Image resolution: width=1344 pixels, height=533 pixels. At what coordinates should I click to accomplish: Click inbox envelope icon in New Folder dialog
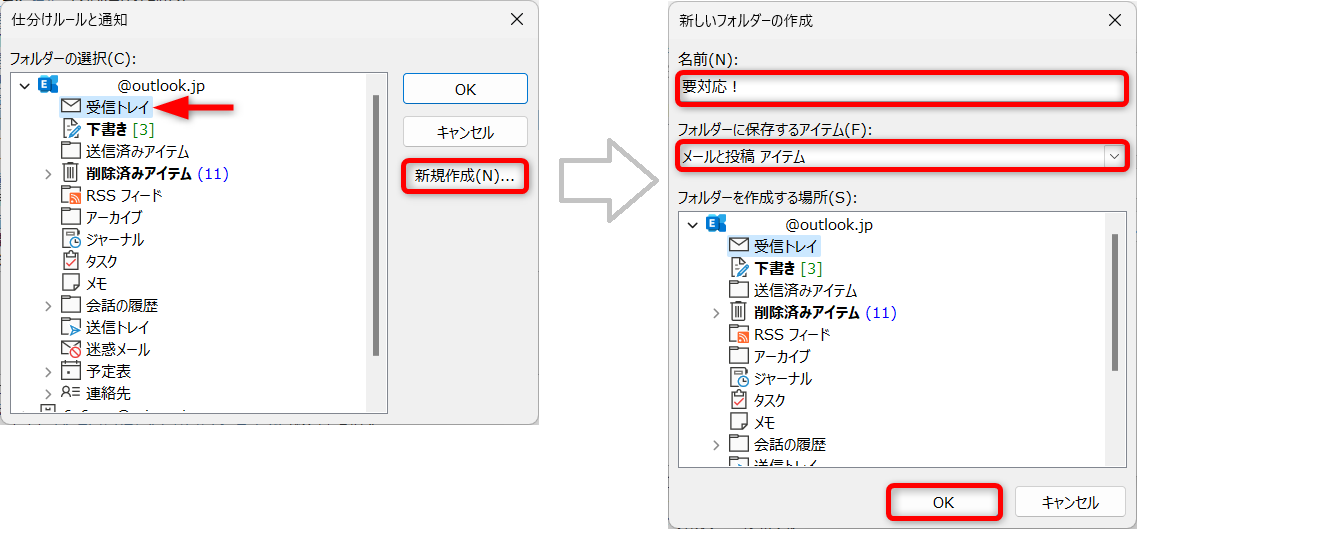[x=738, y=246]
